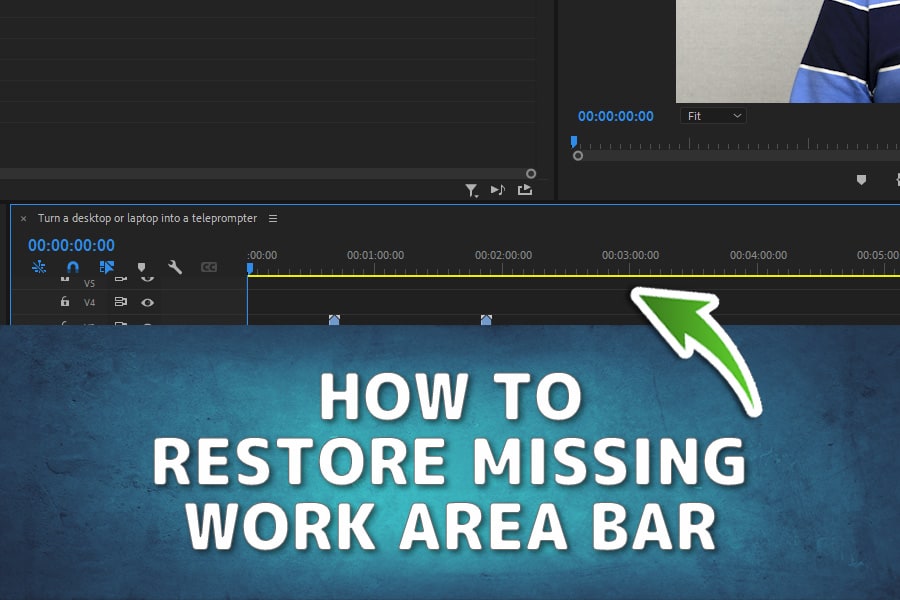Enable Snap with the magnet icon

71,267
